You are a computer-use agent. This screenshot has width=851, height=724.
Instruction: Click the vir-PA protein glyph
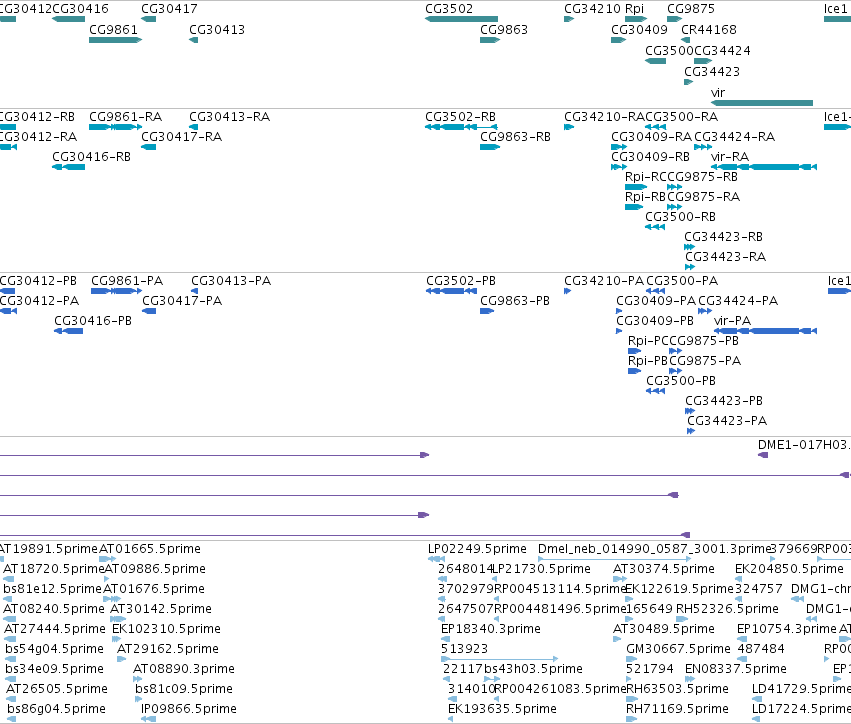click(765, 331)
